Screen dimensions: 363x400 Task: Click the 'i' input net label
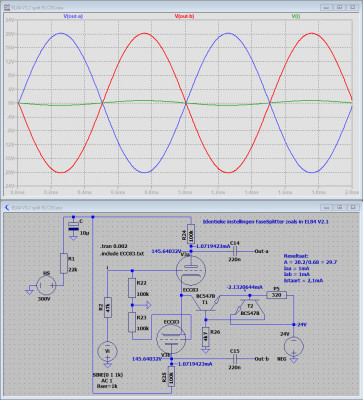[107, 267]
